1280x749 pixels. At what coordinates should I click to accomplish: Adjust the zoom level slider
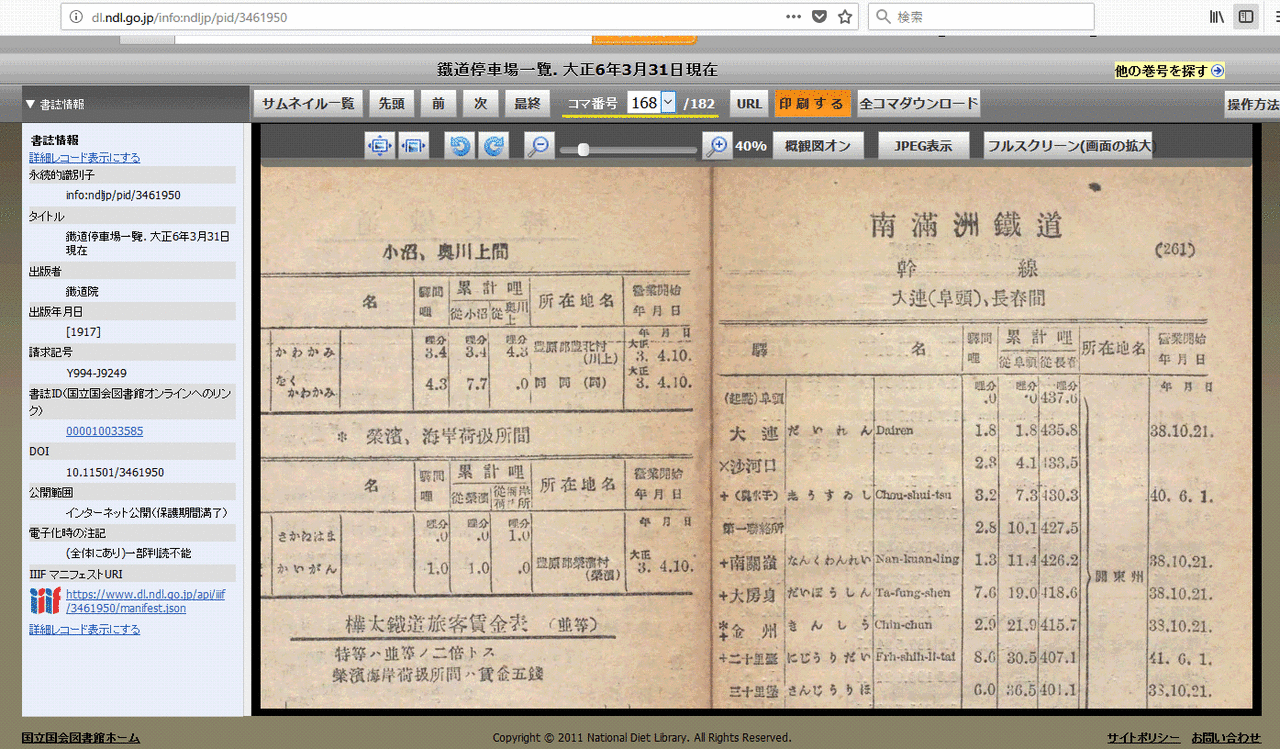point(583,150)
